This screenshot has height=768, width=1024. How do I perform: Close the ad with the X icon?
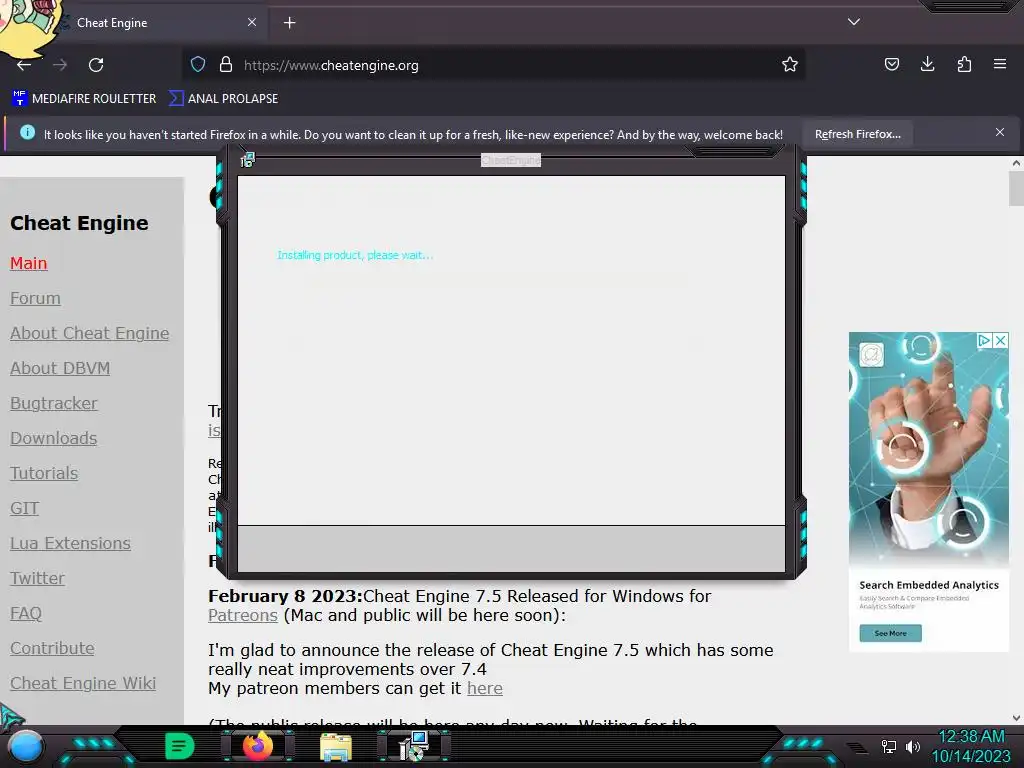pos(1000,340)
